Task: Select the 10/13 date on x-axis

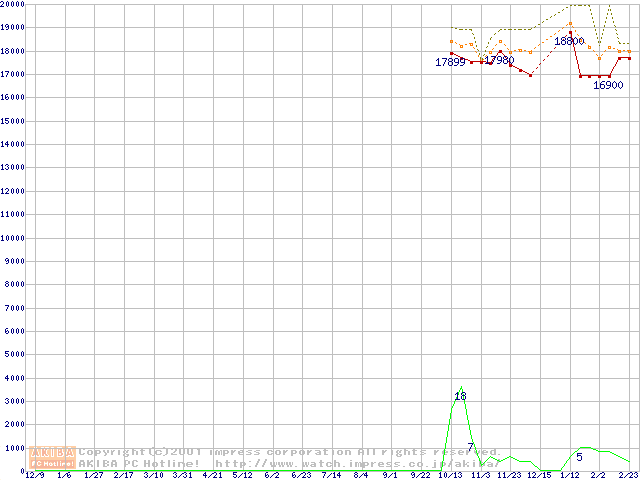Action: point(450,475)
